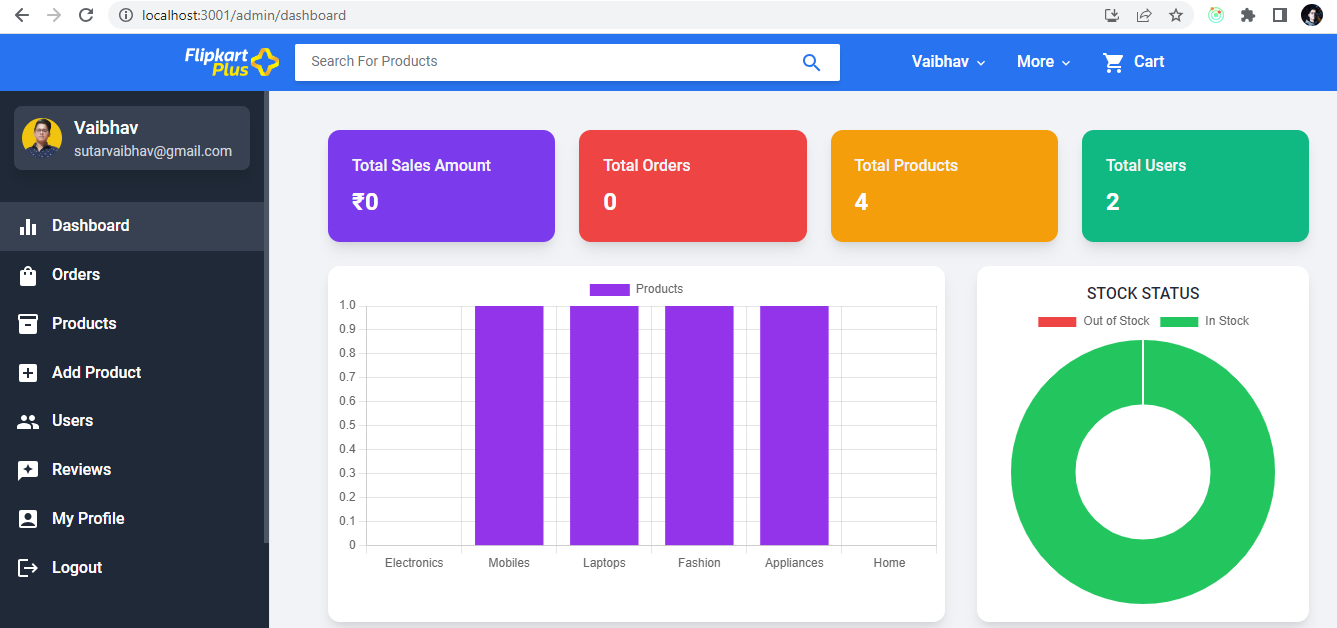
Task: Expand the browser bookmarks star menu
Action: 1176,15
